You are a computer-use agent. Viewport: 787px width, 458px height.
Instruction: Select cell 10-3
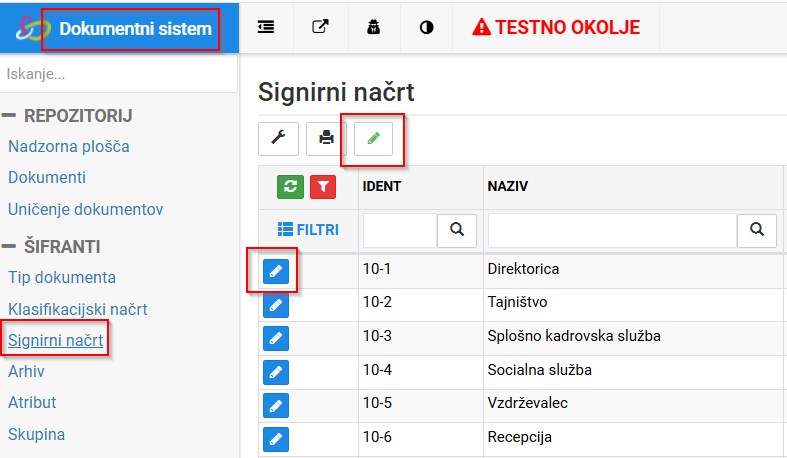421,339
